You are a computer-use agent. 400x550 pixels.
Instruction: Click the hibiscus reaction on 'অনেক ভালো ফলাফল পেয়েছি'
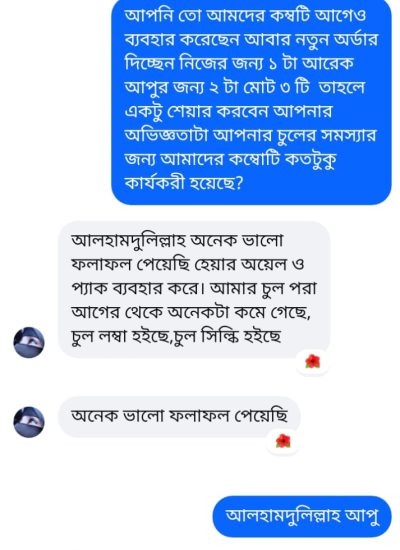(283, 441)
